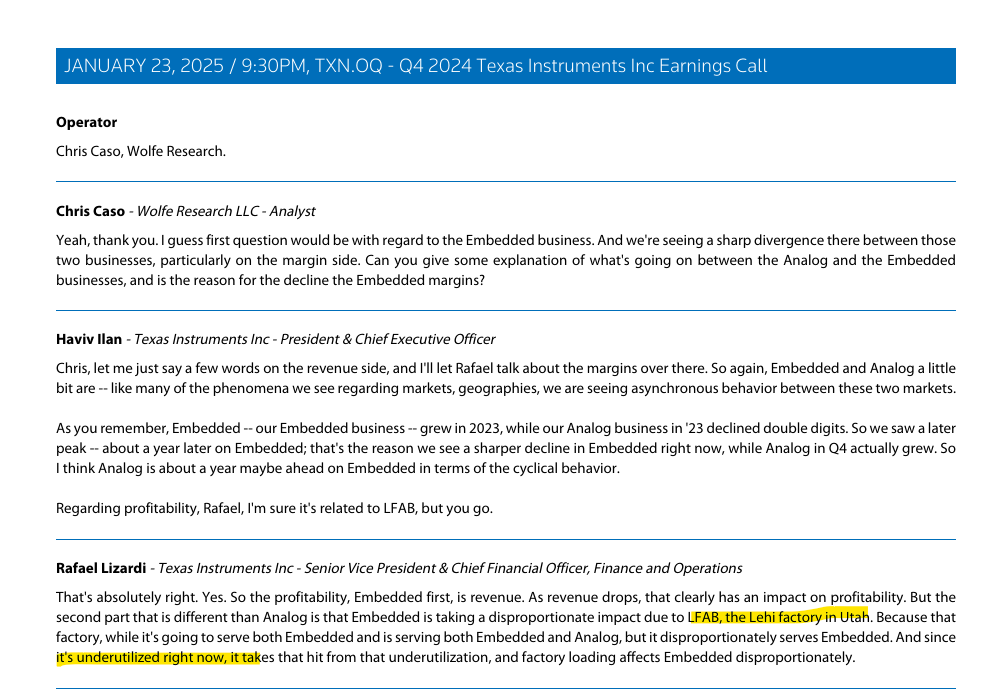Click "President & Chief Executive Officer" title
This screenshot has width=1005, height=700.
pyautogui.click(x=388, y=340)
